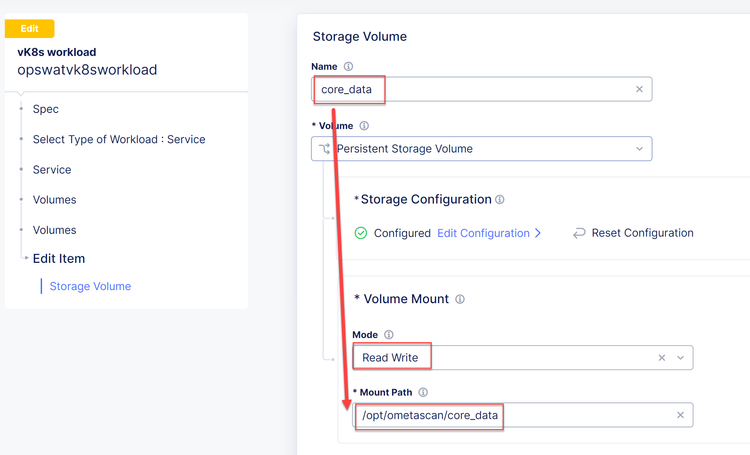
Task: Click the info icon beside Mount Path
Action: point(424,393)
